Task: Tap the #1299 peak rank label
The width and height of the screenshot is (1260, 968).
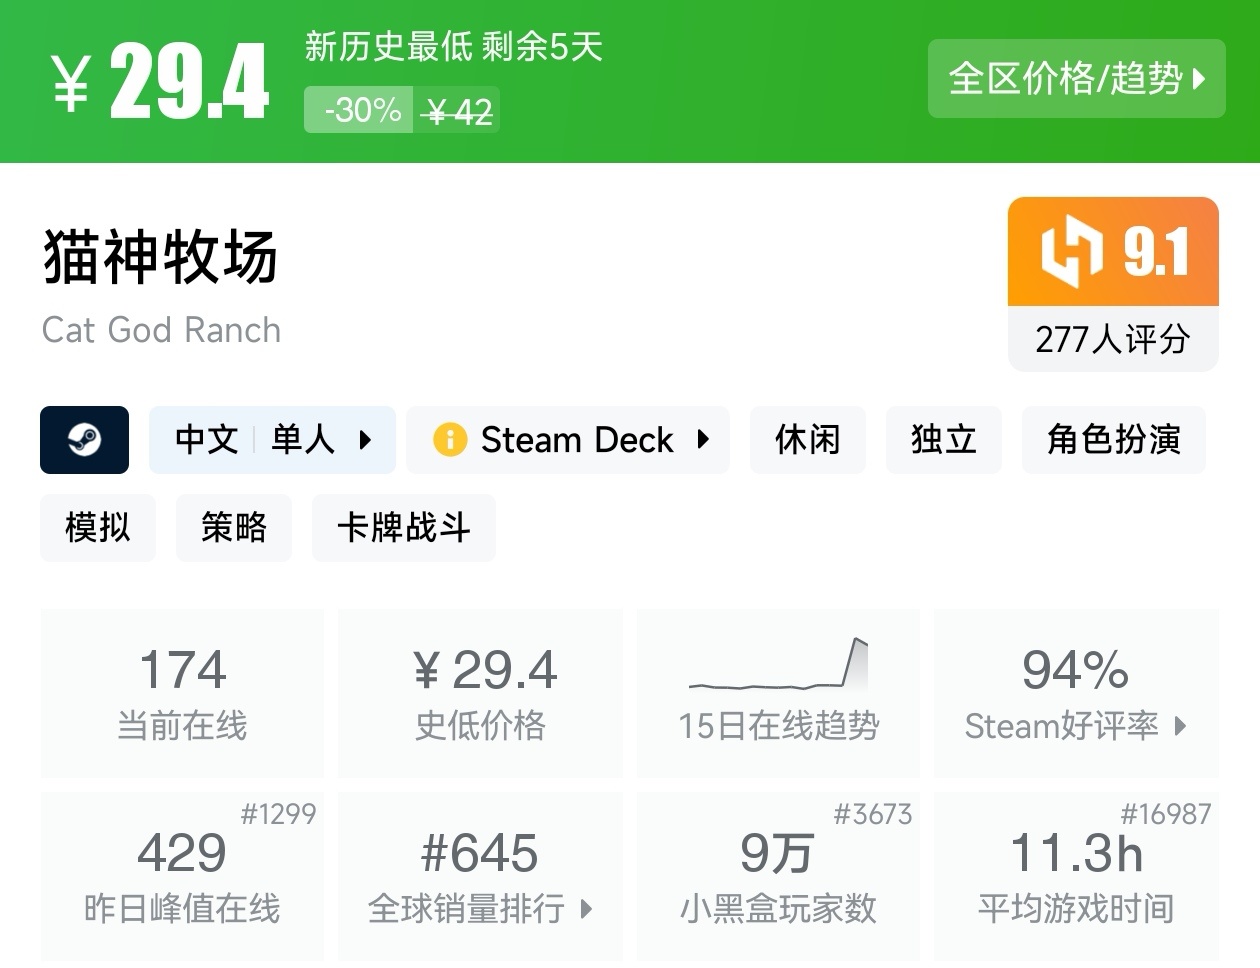Action: coord(278,814)
